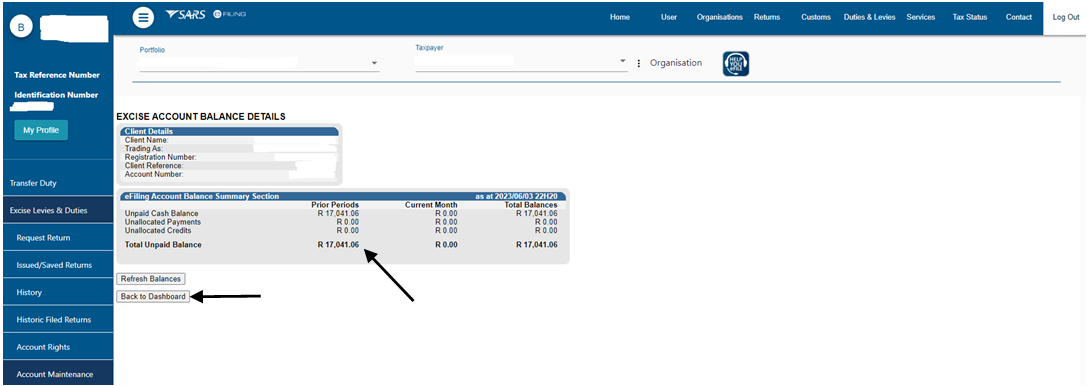Image resolution: width=1092 pixels, height=386 pixels.
Task: Click the SARS eFiling logo
Action: pos(205,15)
